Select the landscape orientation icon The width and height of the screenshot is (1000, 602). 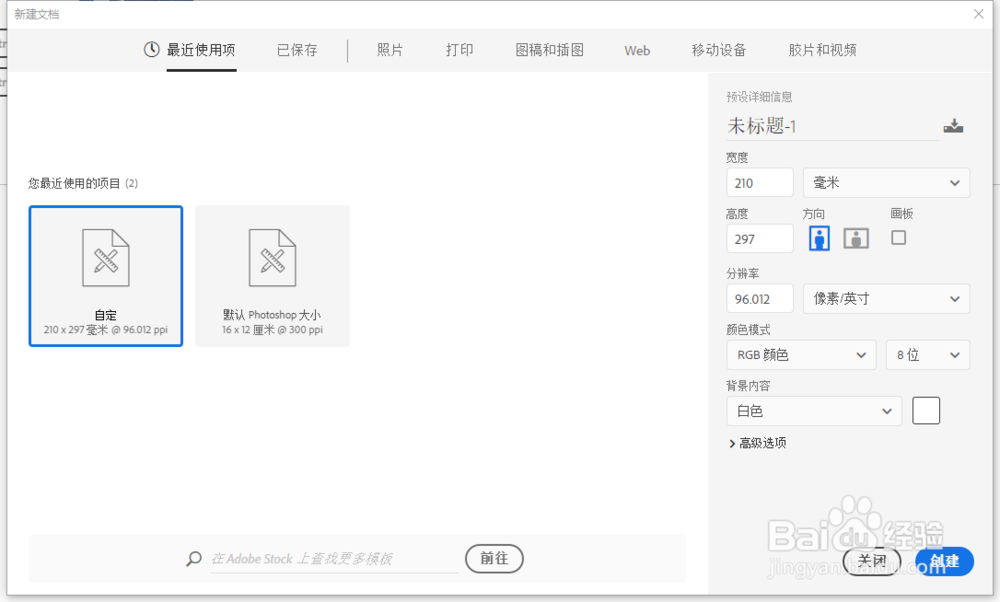pos(855,238)
